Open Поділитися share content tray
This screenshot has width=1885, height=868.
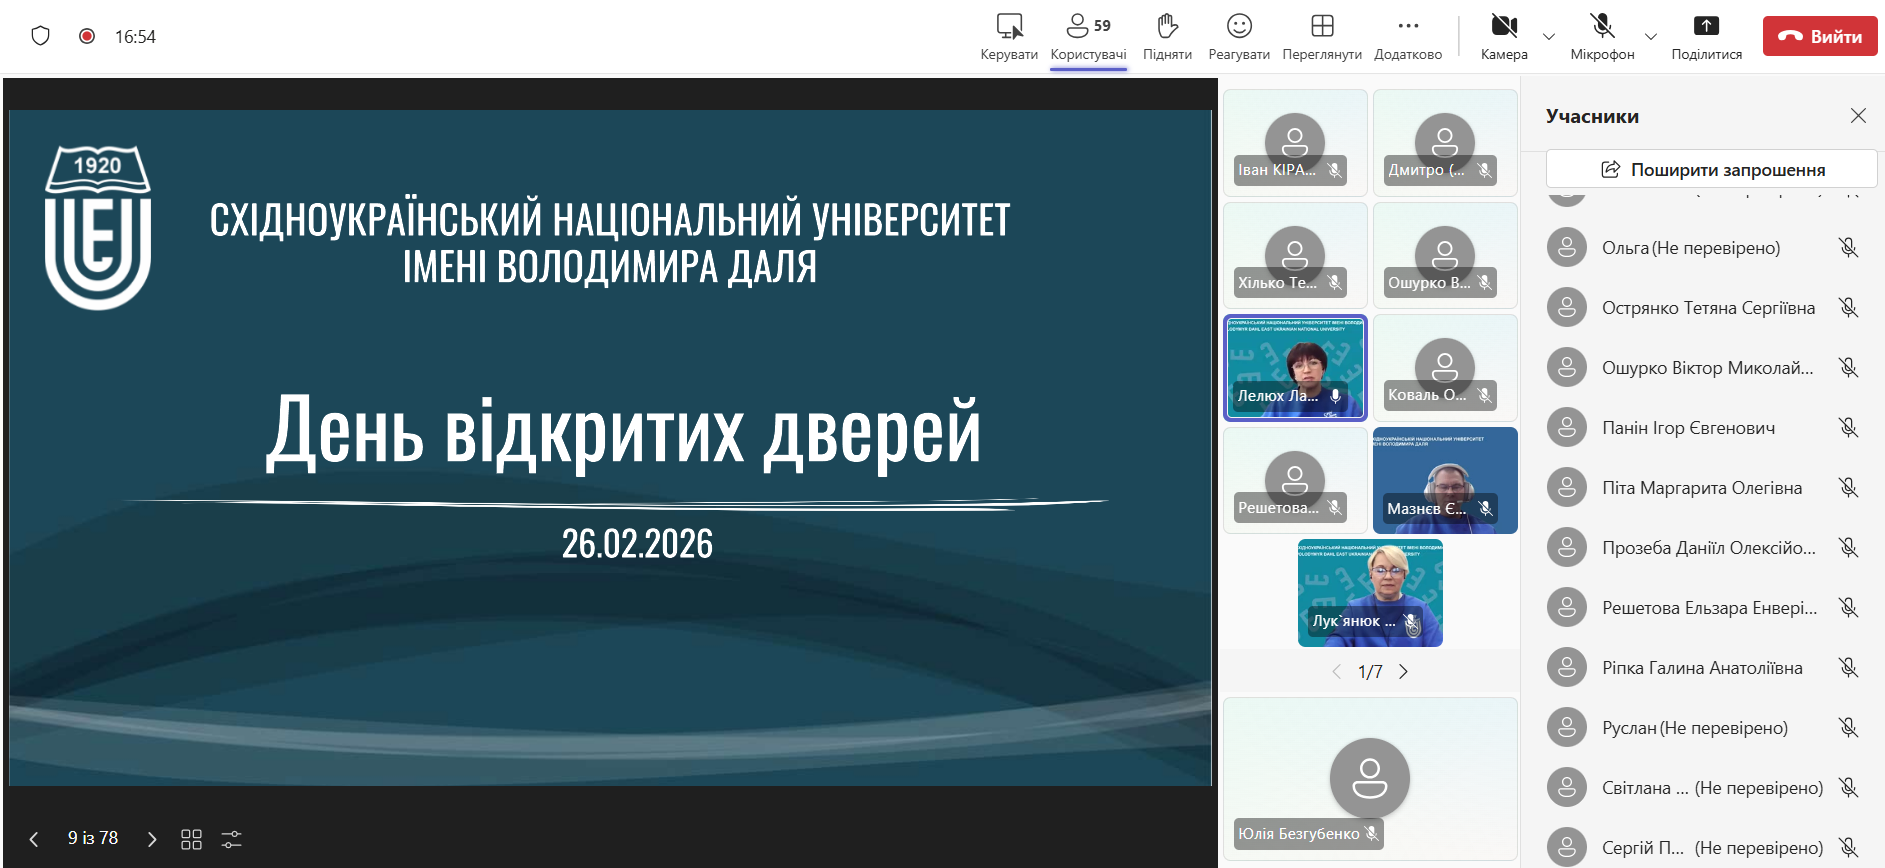pyautogui.click(x=1706, y=37)
